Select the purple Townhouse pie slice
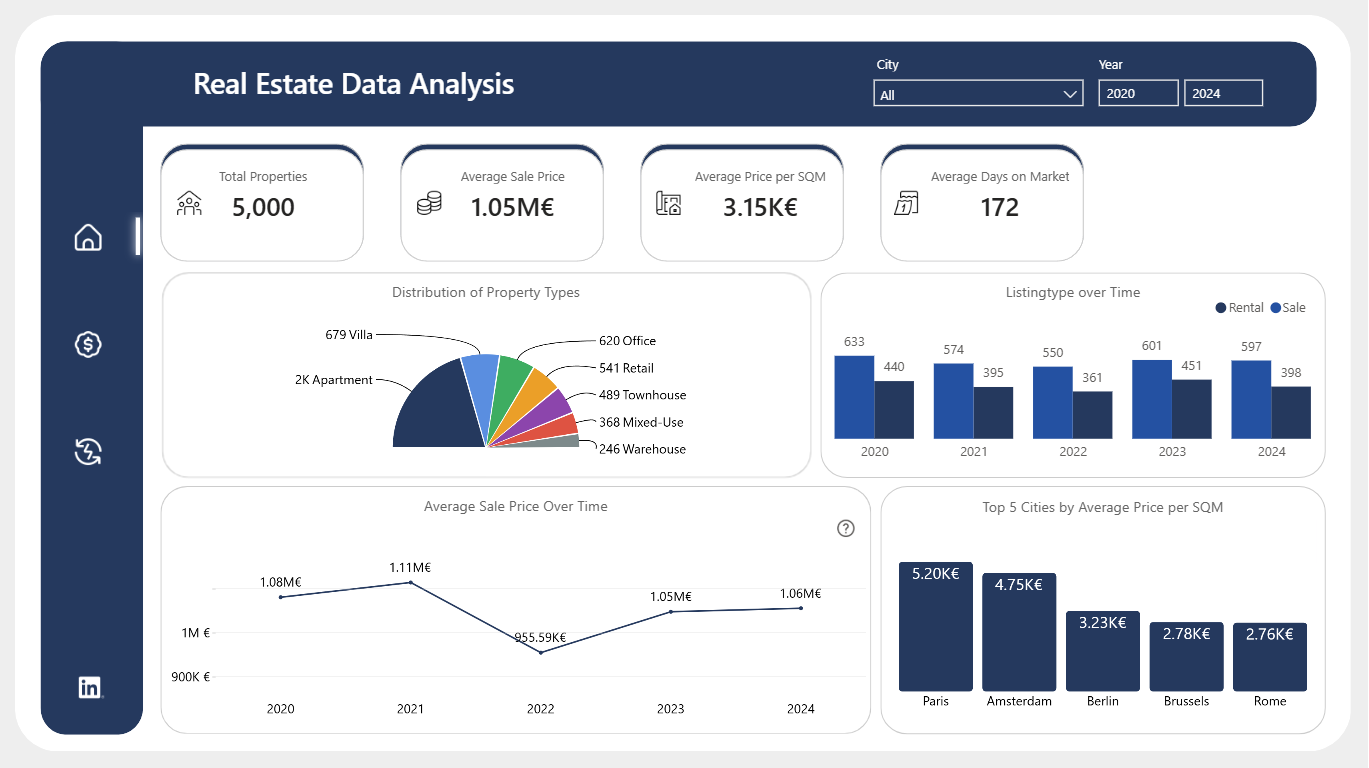1369x768 pixels. (549, 410)
